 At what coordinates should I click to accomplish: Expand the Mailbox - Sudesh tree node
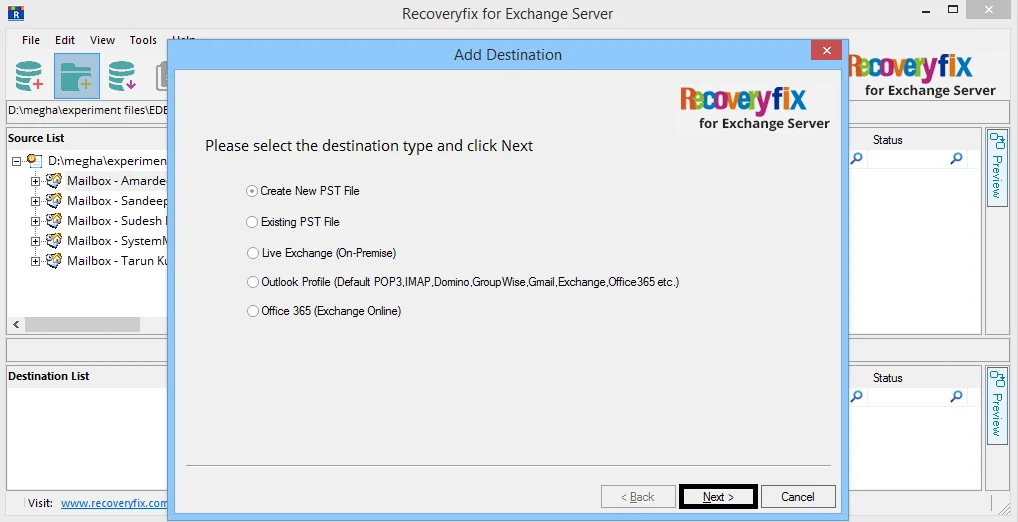(36, 221)
